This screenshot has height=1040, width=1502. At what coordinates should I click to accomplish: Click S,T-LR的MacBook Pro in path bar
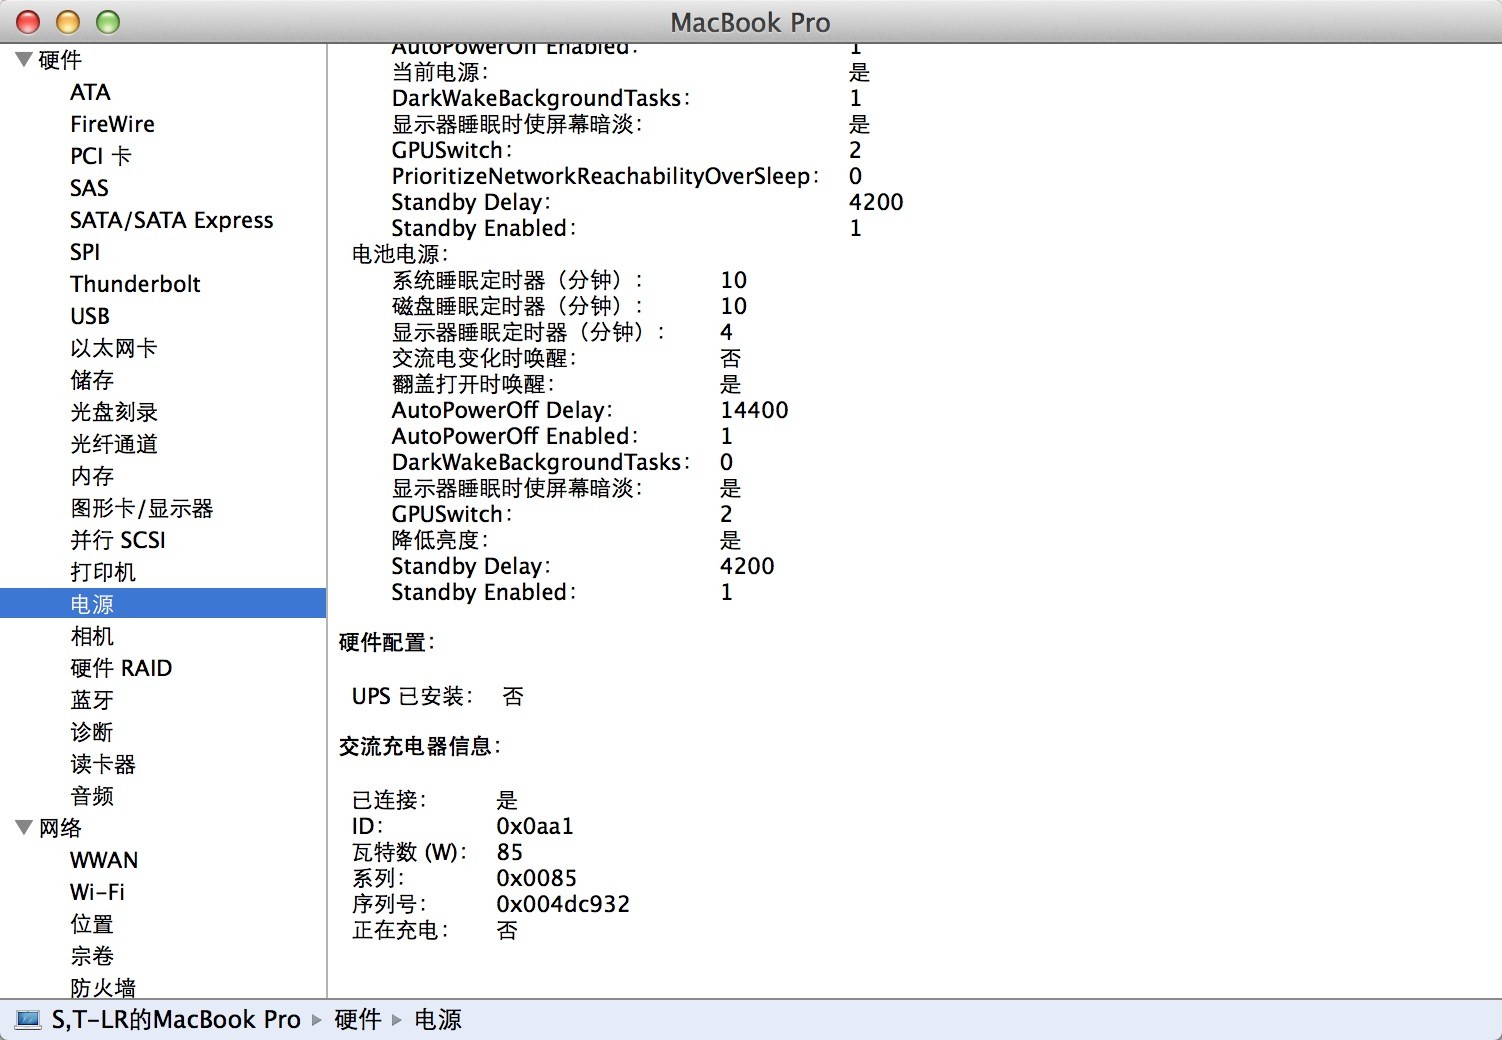coord(176,1020)
